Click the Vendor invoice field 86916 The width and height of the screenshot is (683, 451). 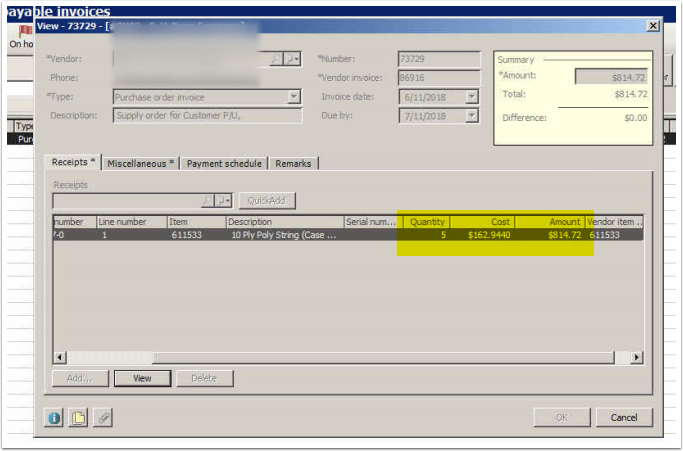point(439,78)
